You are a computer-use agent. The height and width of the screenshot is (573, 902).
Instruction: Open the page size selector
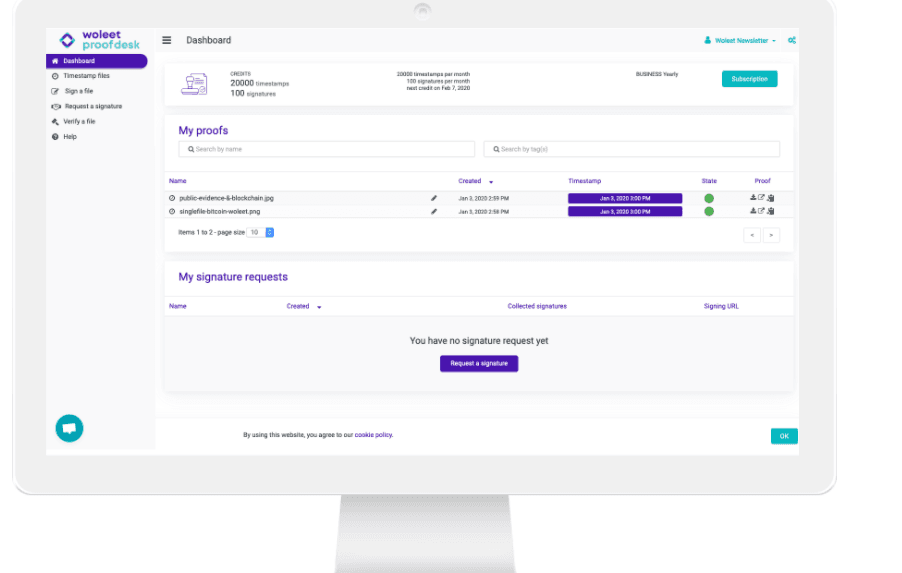(261, 232)
